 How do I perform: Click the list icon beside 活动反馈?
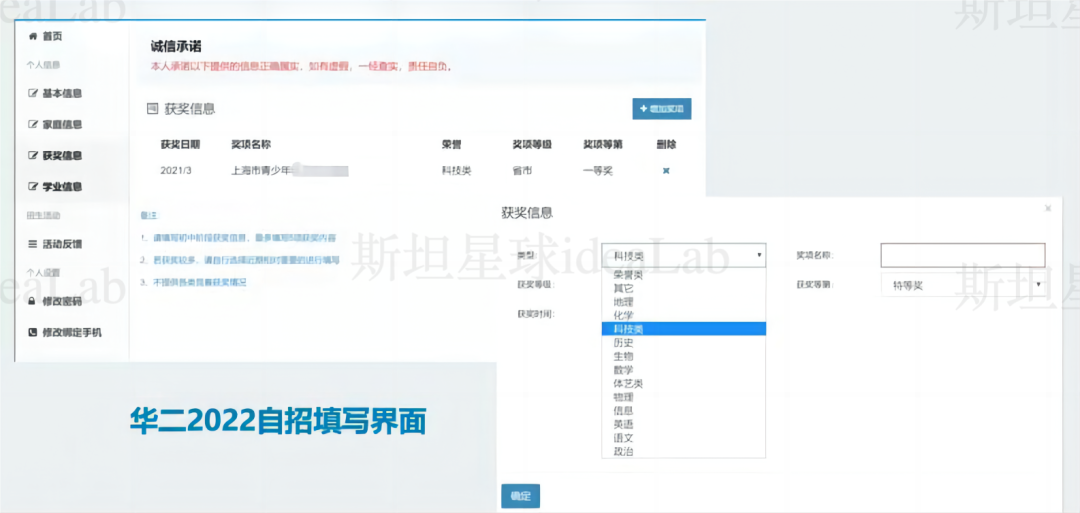(33, 244)
